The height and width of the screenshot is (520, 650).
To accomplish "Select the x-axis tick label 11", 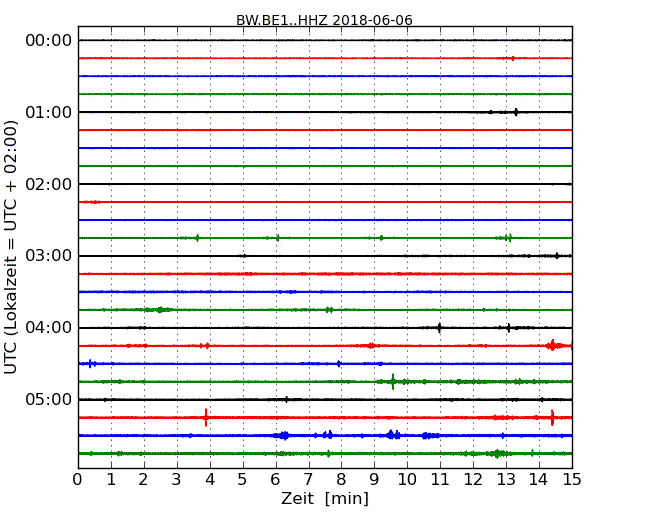I will (x=440, y=480).
